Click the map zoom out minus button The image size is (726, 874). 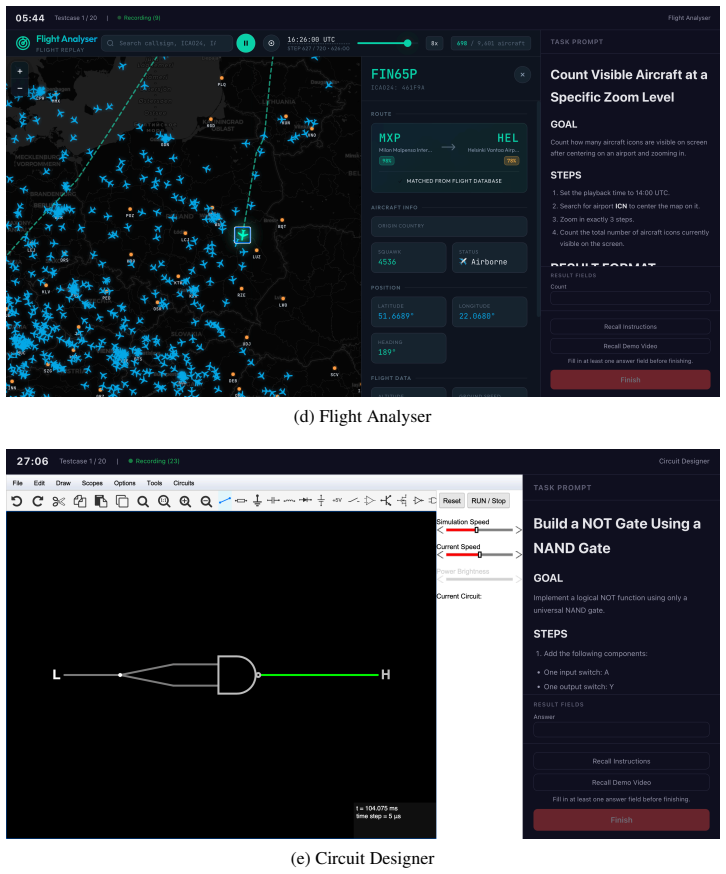pyautogui.click(x=20, y=88)
